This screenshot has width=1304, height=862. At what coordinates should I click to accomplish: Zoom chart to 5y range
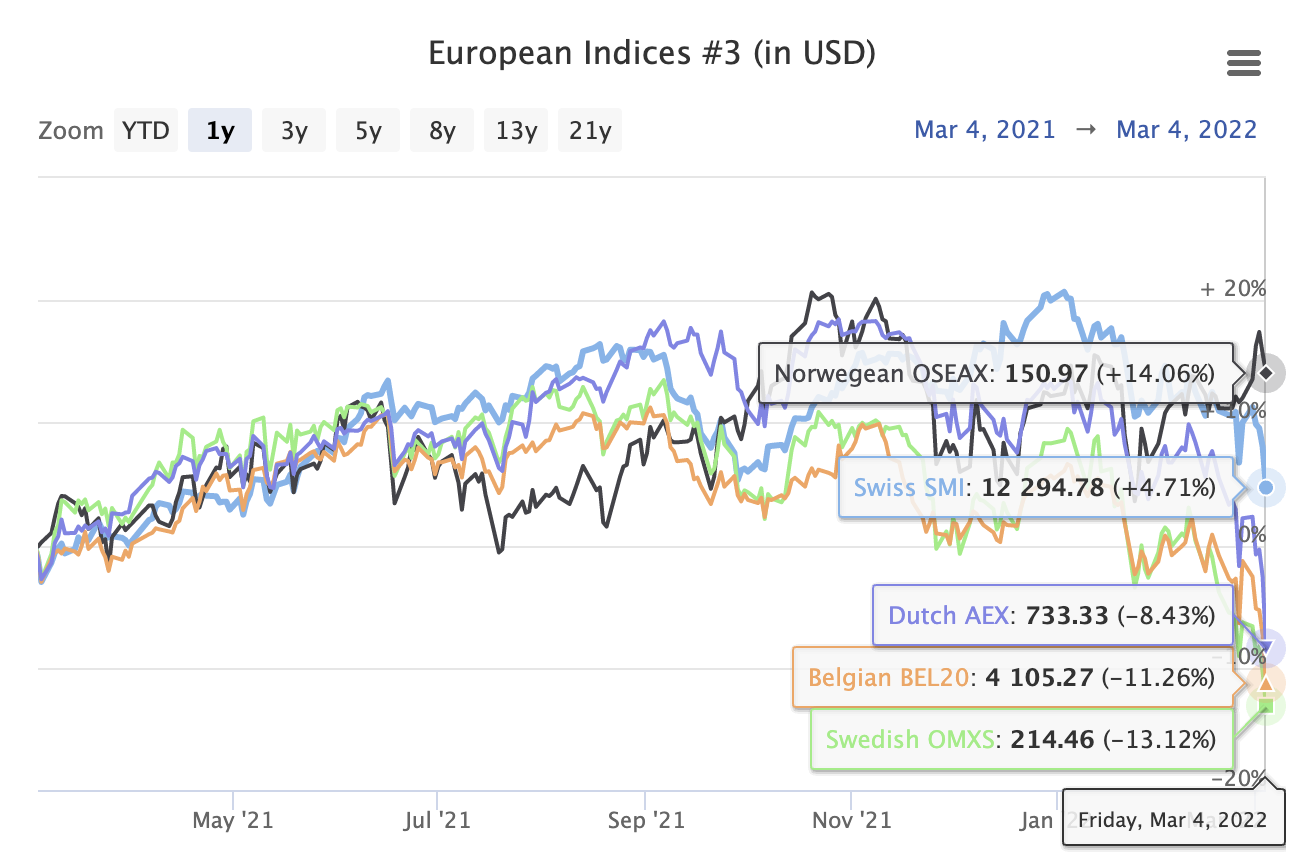point(368,131)
